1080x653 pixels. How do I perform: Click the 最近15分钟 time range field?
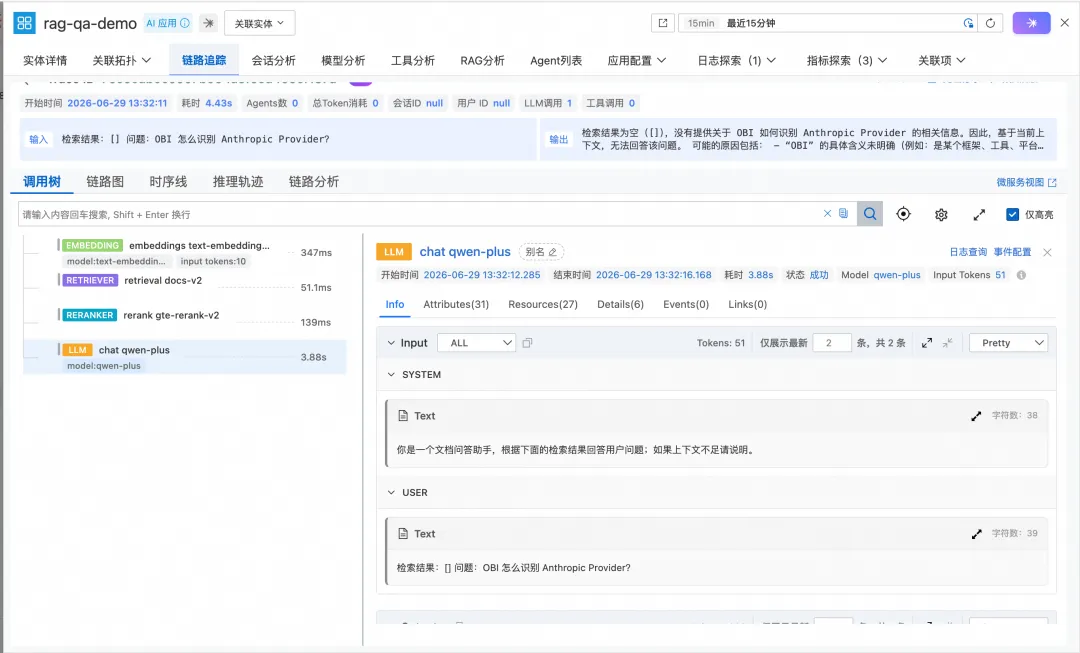(x=829, y=23)
